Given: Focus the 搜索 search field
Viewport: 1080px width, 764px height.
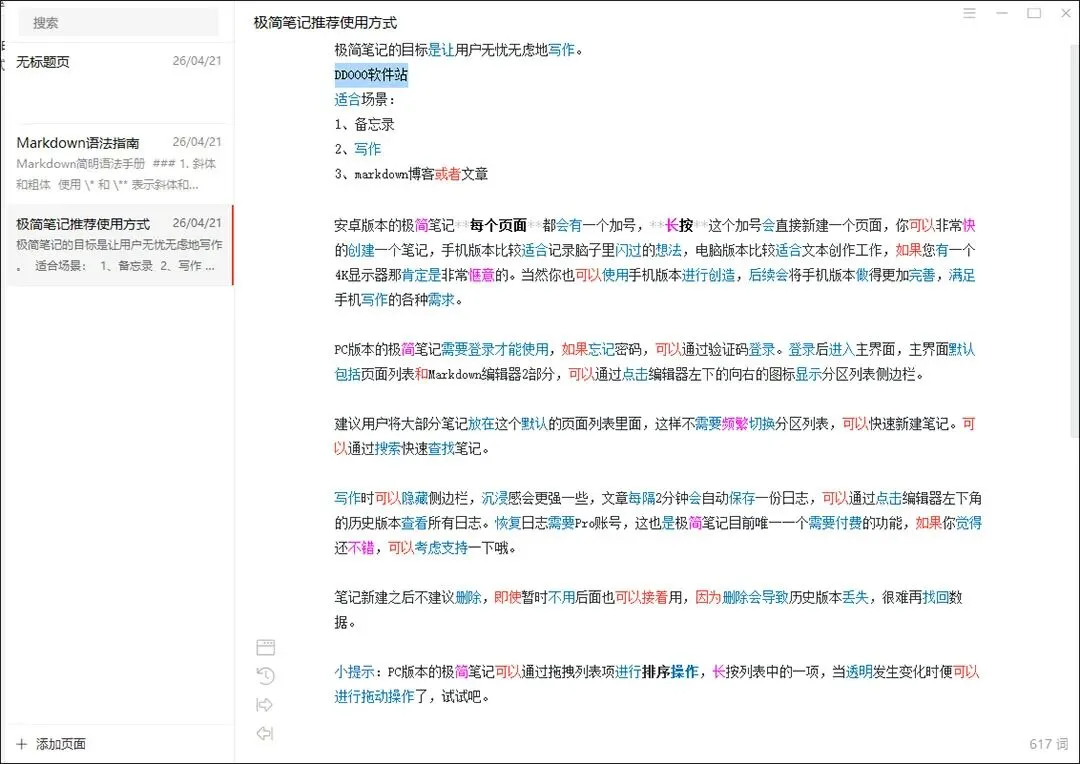Looking at the screenshot, I should click(118, 23).
